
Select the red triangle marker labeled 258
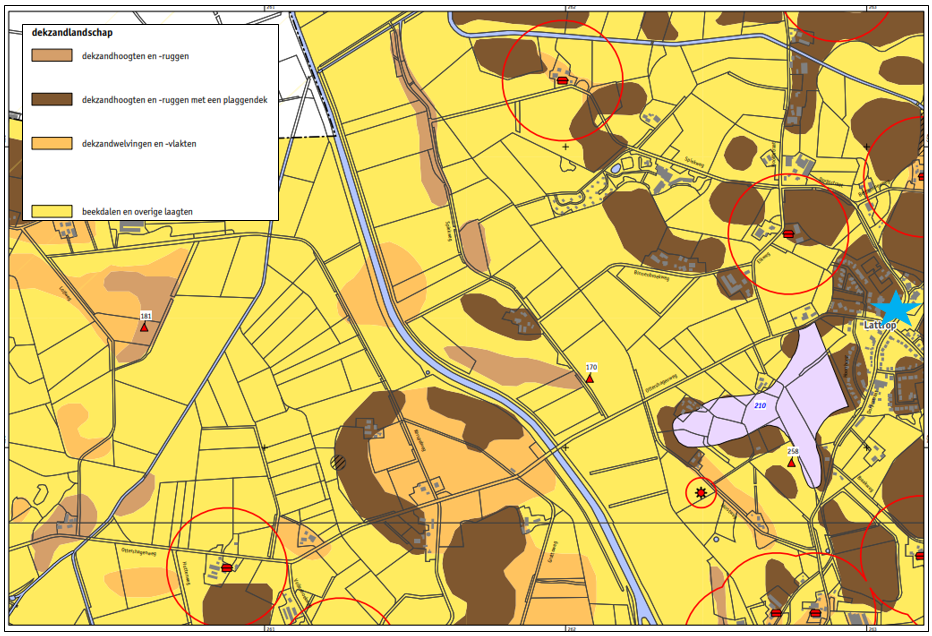[x=791, y=462]
